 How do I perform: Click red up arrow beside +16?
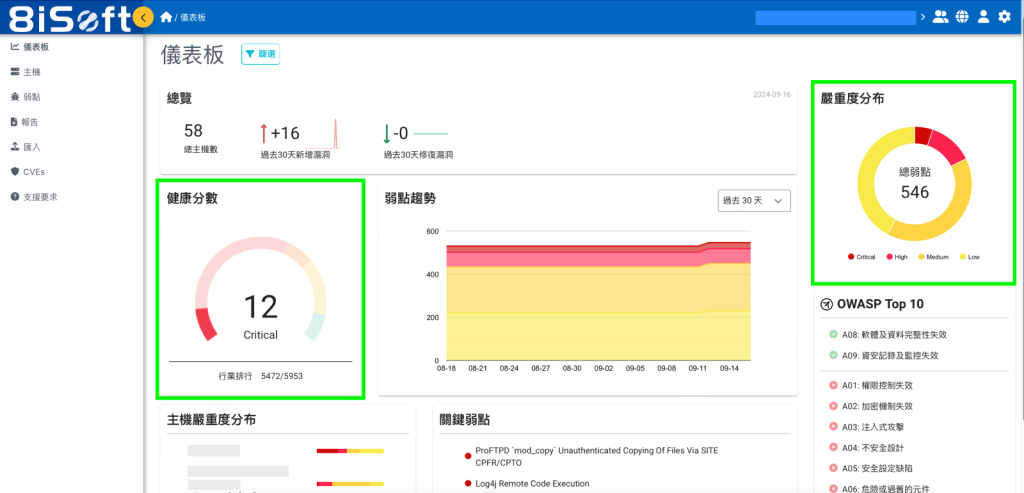click(264, 133)
